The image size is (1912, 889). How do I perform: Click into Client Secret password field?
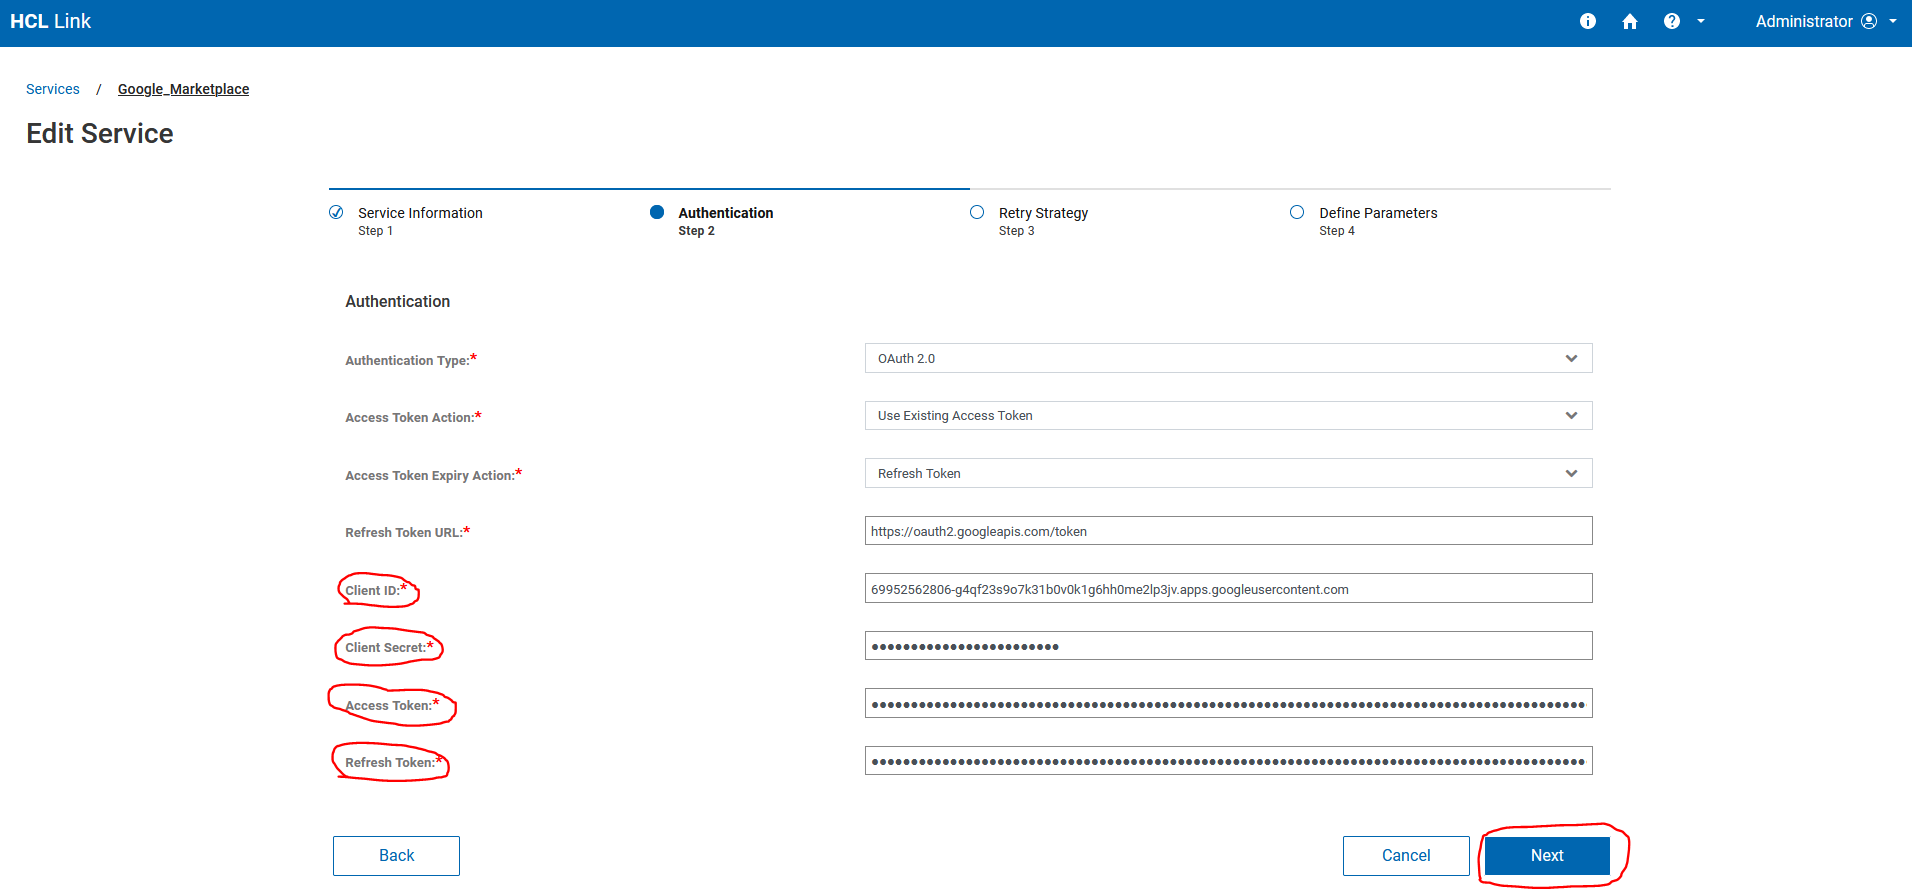1228,646
